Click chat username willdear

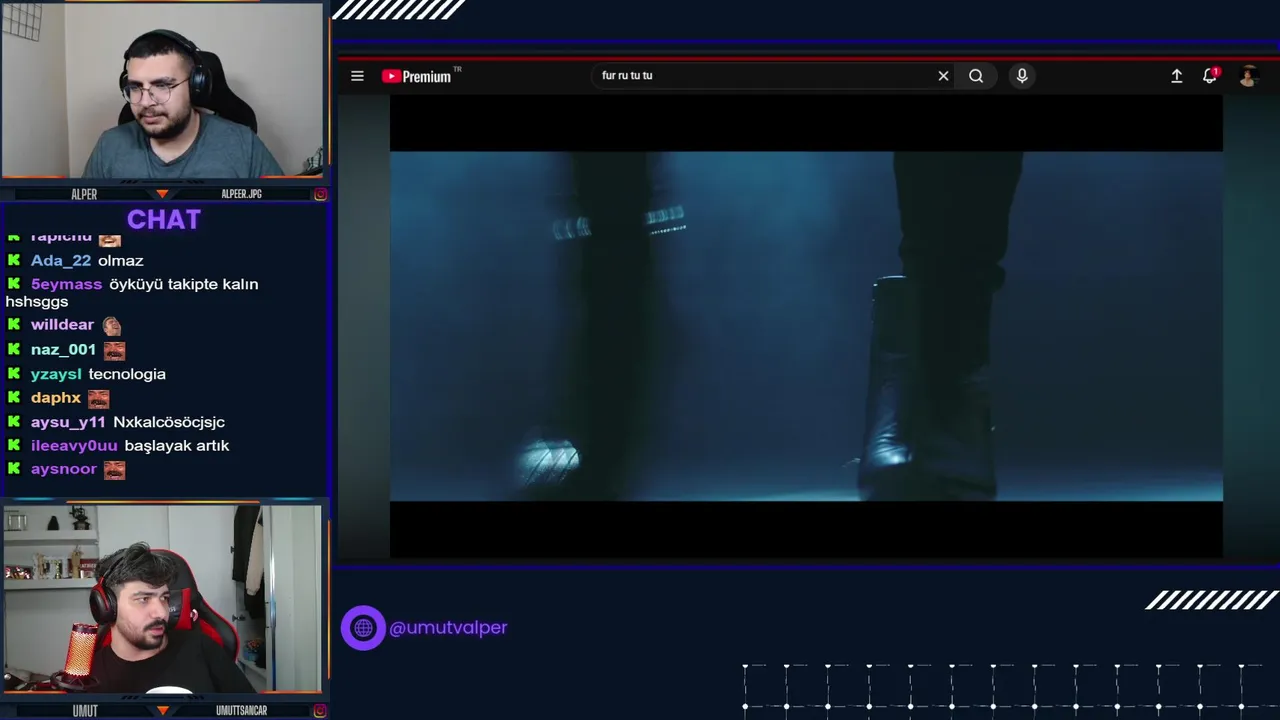pos(62,325)
